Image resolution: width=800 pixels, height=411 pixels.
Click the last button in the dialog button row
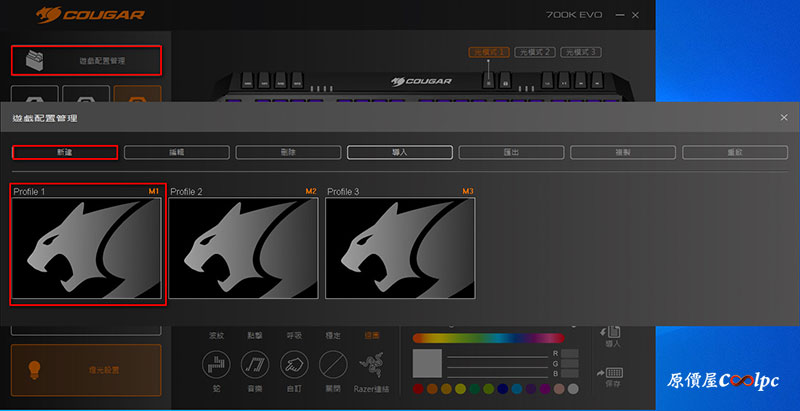click(x=735, y=152)
